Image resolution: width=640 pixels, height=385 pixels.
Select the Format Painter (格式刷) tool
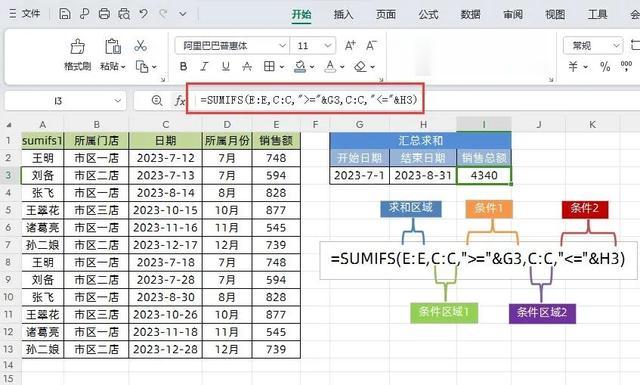(78, 54)
